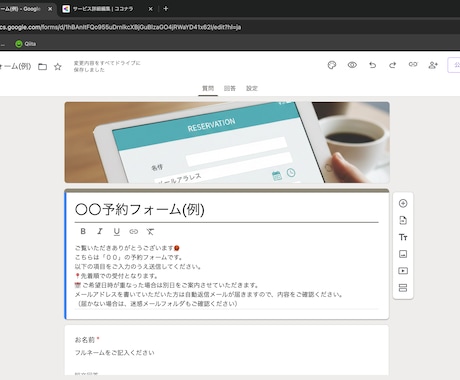Underline the description text

coord(117,232)
